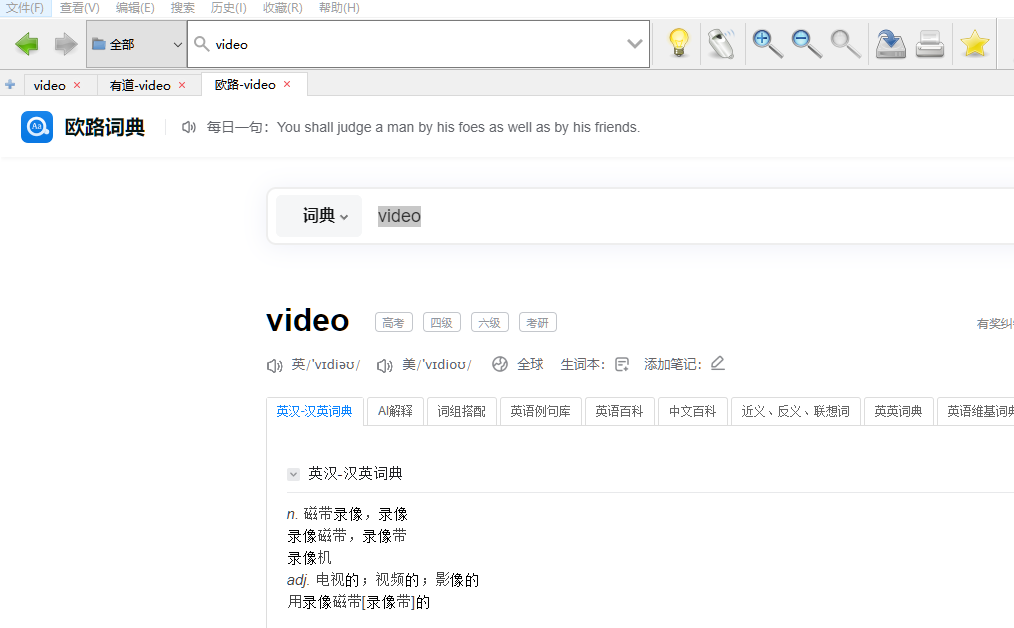Click the green back arrow button
The image size is (1014, 628).
(27, 44)
